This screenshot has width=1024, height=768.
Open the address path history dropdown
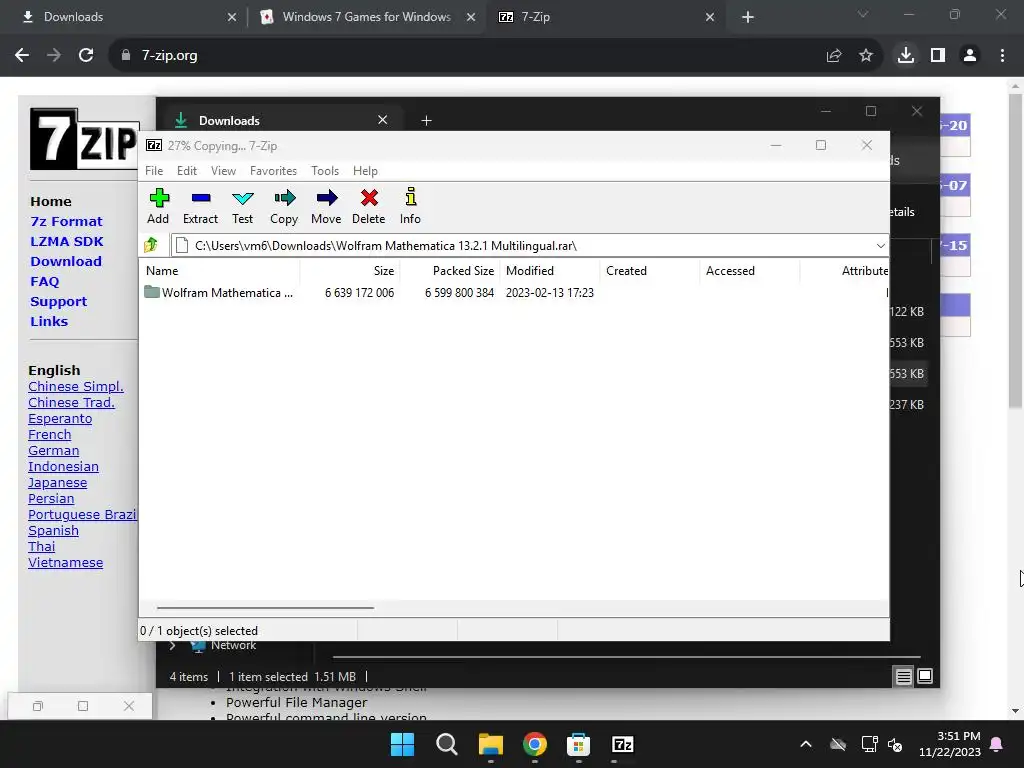[x=880, y=246]
